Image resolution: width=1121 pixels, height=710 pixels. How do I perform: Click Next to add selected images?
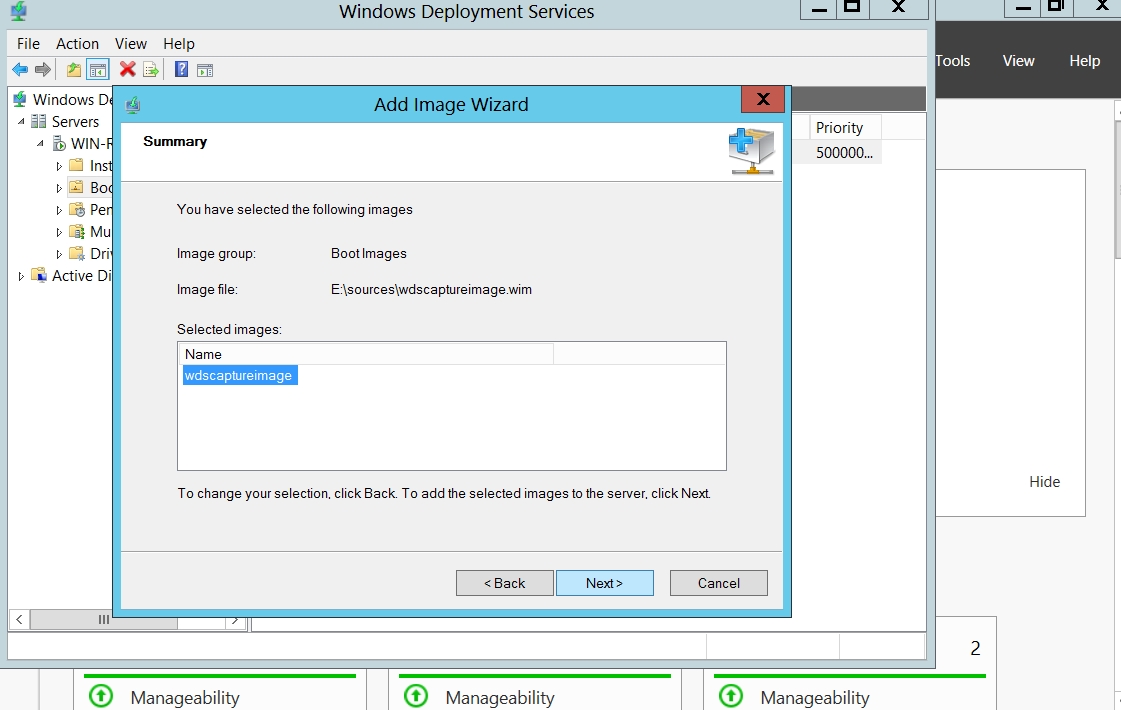[604, 583]
